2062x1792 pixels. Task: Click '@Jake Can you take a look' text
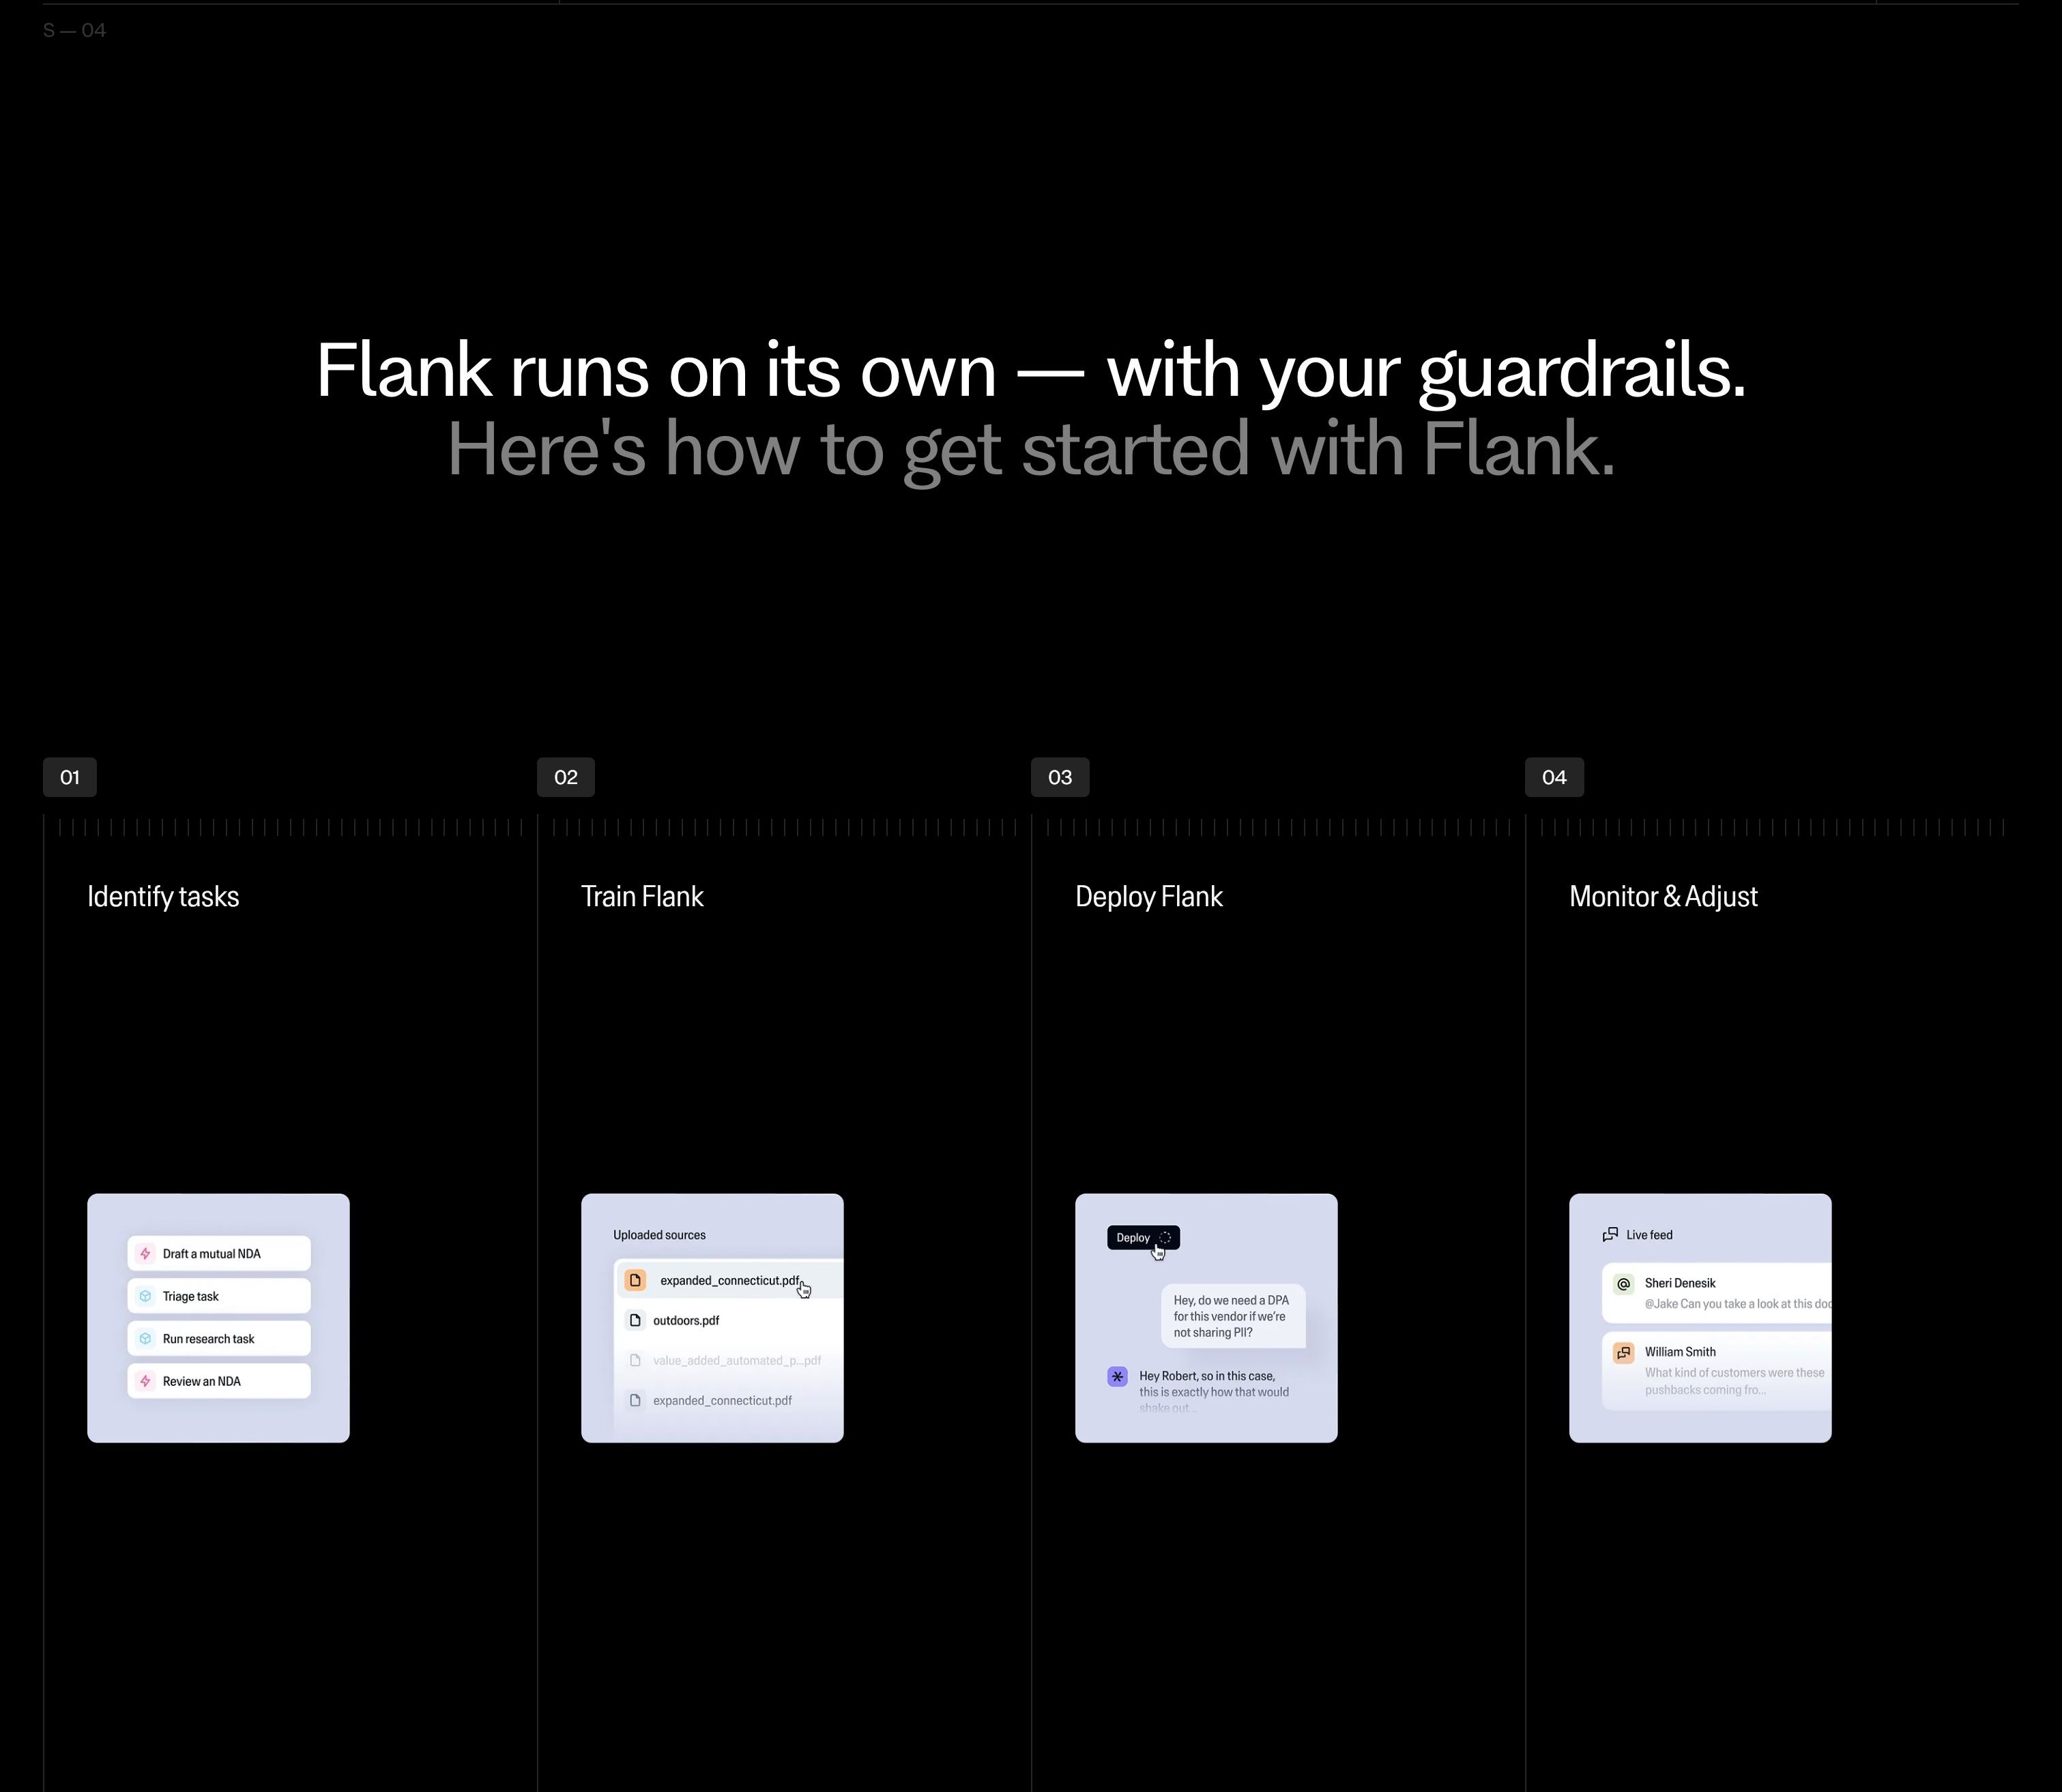(1738, 1304)
